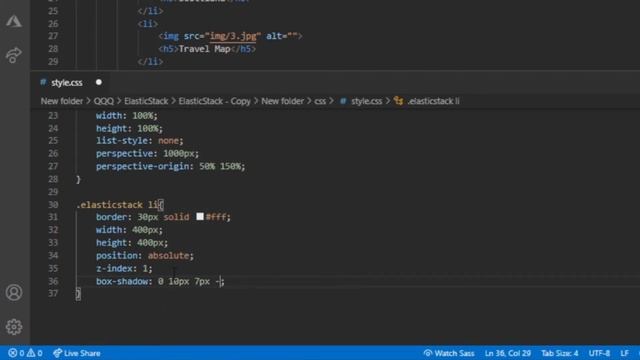The width and height of the screenshot is (640, 360).
Task: Click the 'border' property on line 31
Action: coord(111,217)
